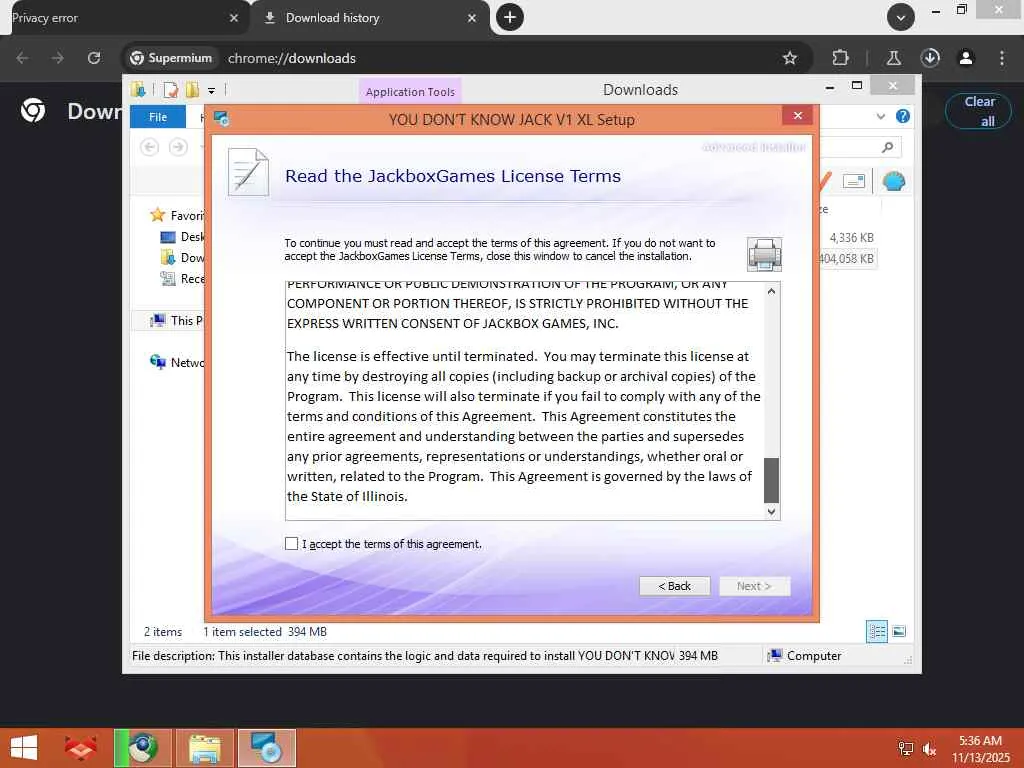The width and height of the screenshot is (1024, 768).
Task: Click the Properties quick access icon
Action: coord(171,89)
